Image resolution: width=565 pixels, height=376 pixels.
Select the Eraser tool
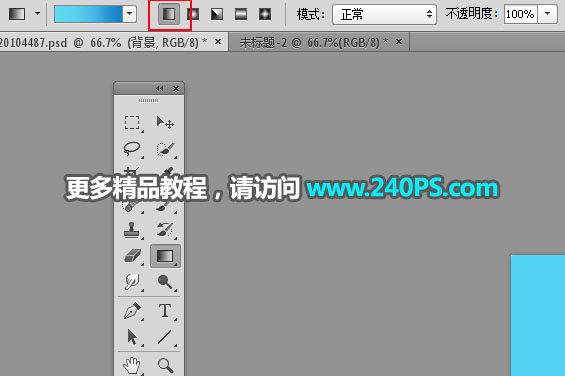[x=132, y=256]
